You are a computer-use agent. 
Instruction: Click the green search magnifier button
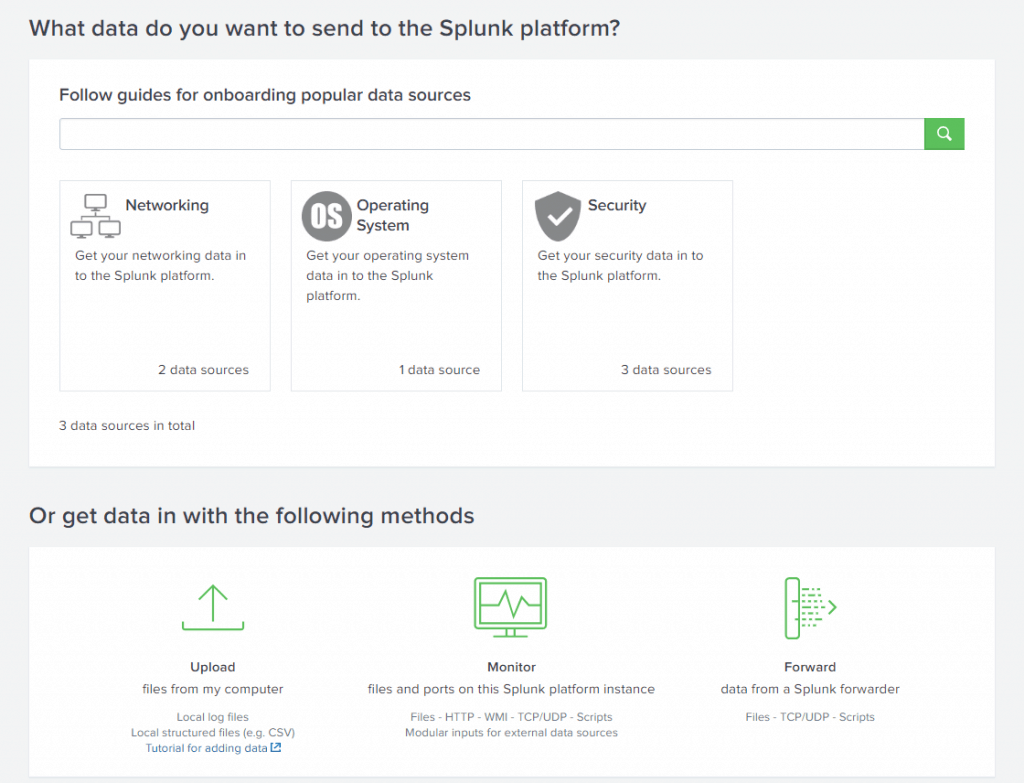click(x=944, y=134)
